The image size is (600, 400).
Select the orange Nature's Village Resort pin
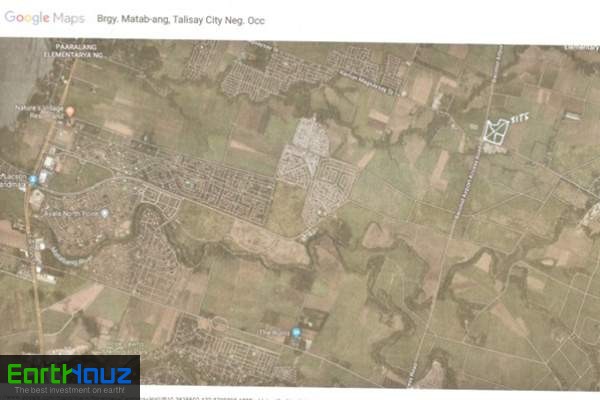(70, 112)
